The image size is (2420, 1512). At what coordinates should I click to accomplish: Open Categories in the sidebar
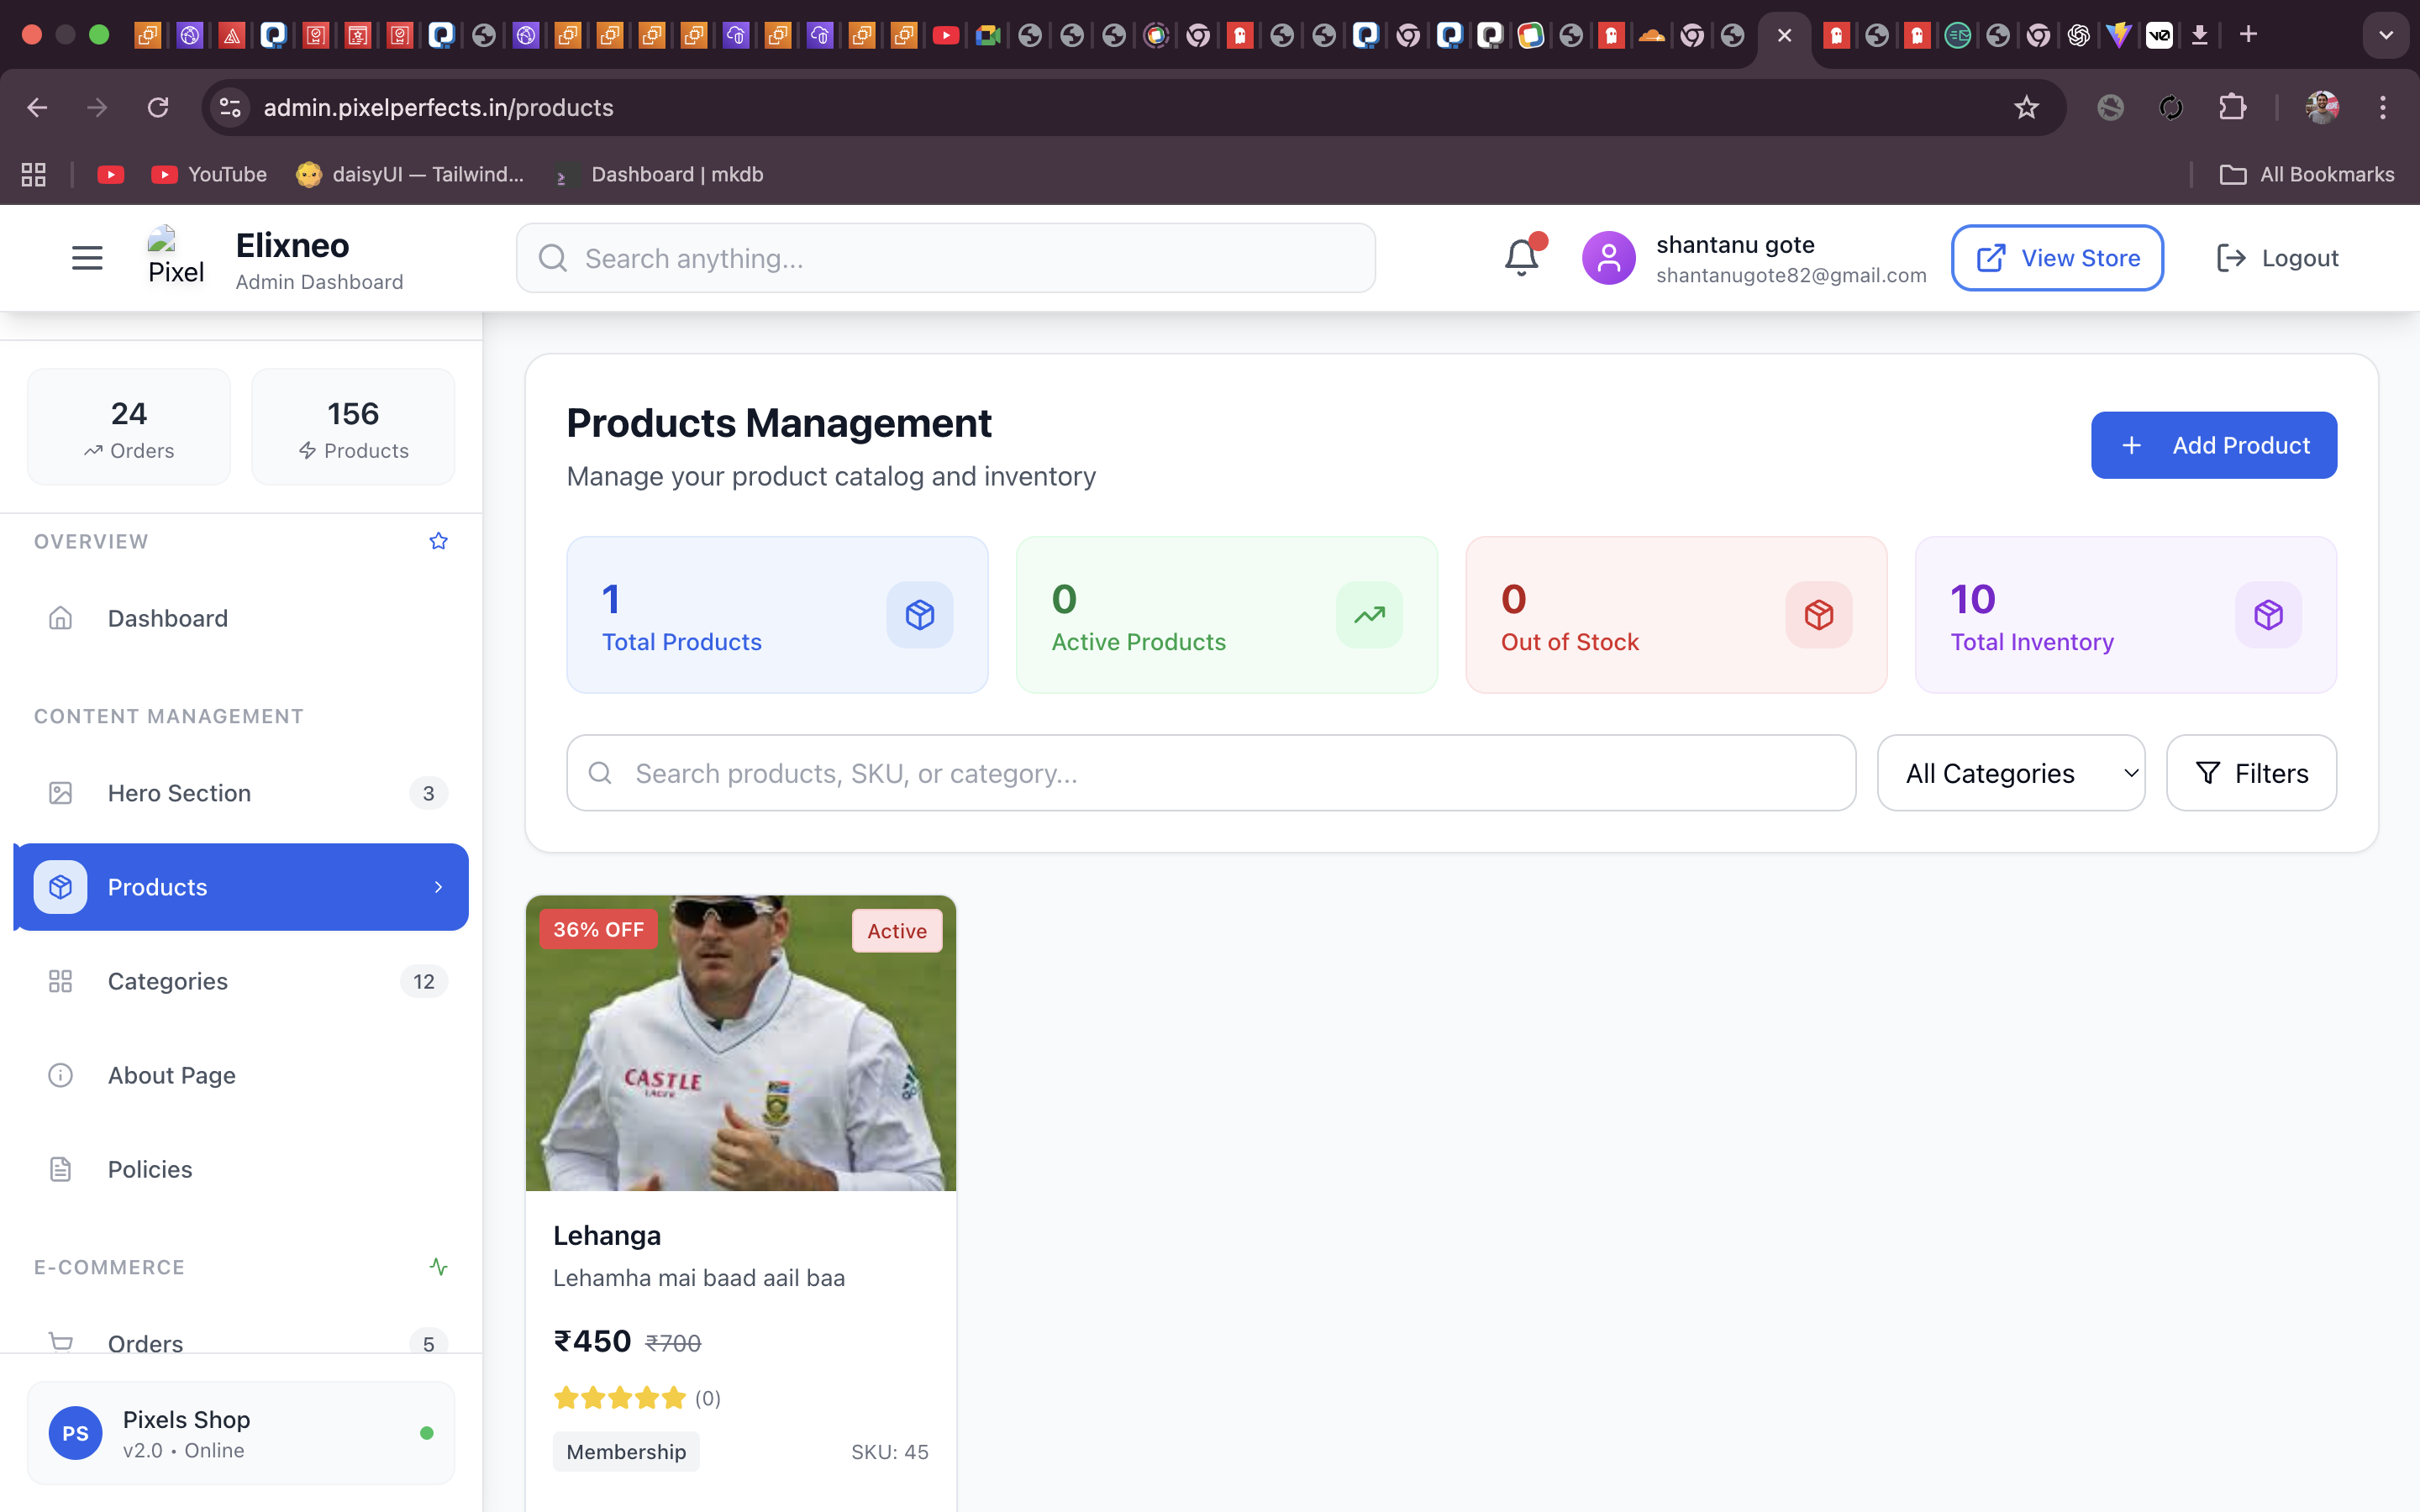168,981
